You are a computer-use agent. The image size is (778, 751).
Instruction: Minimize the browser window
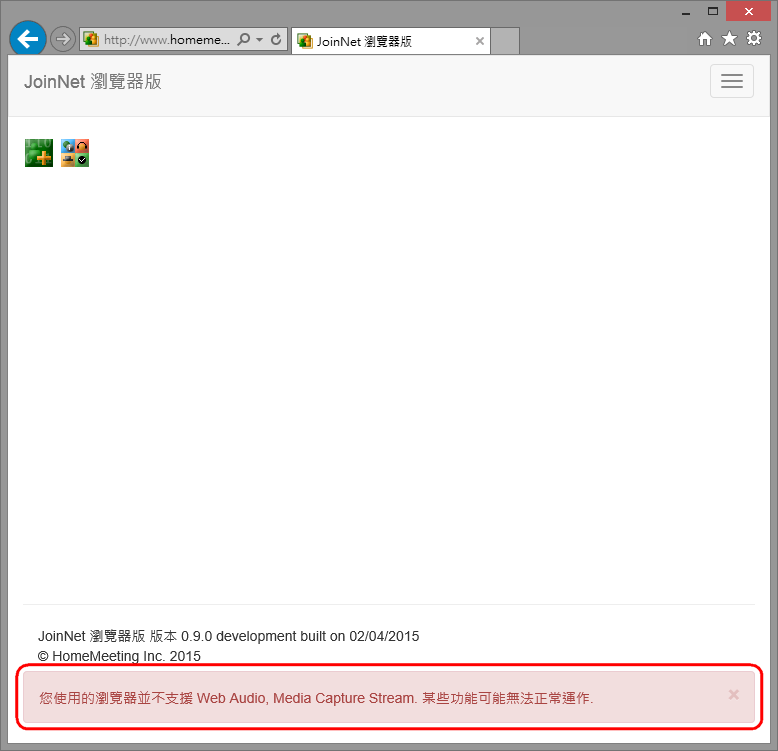[686, 12]
